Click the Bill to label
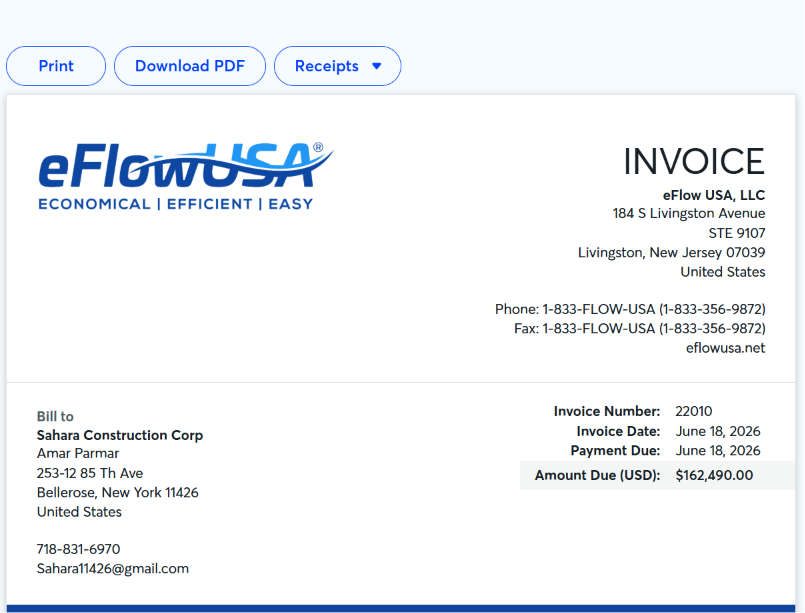This screenshot has height=613, width=805. point(55,416)
